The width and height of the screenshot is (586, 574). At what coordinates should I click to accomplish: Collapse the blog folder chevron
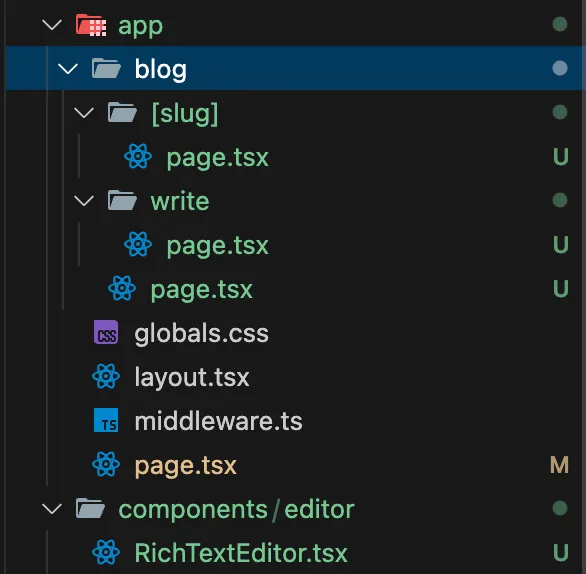coord(68,69)
